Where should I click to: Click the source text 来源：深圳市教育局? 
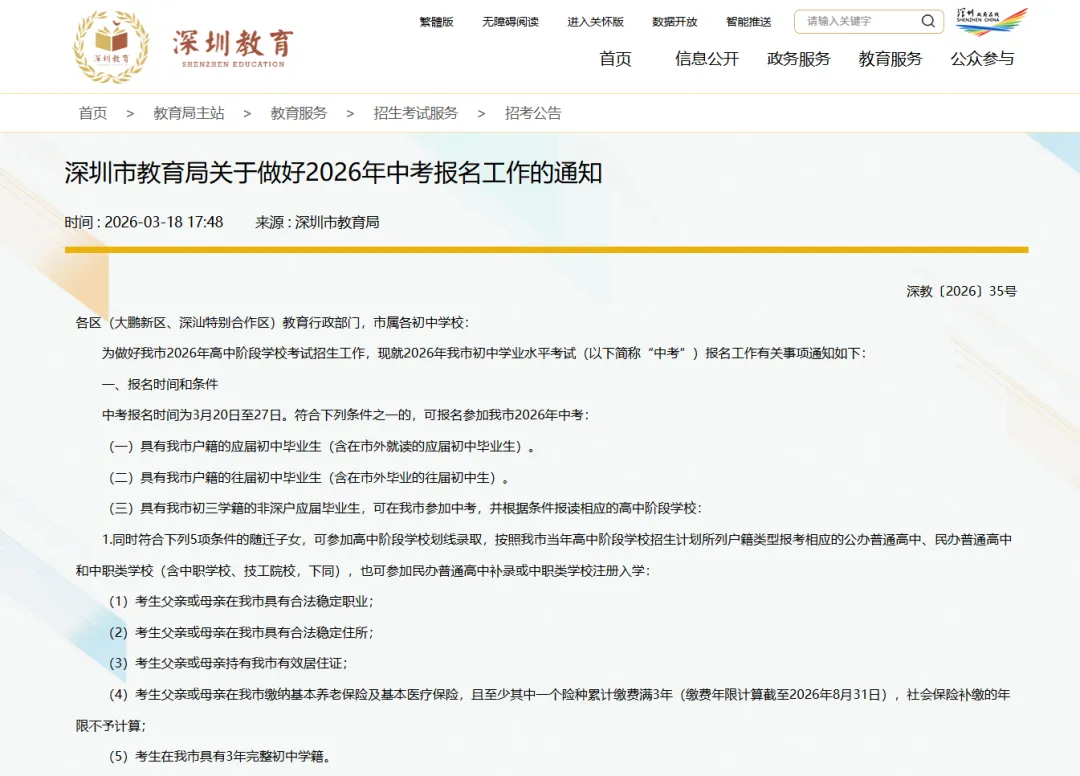[x=318, y=222]
